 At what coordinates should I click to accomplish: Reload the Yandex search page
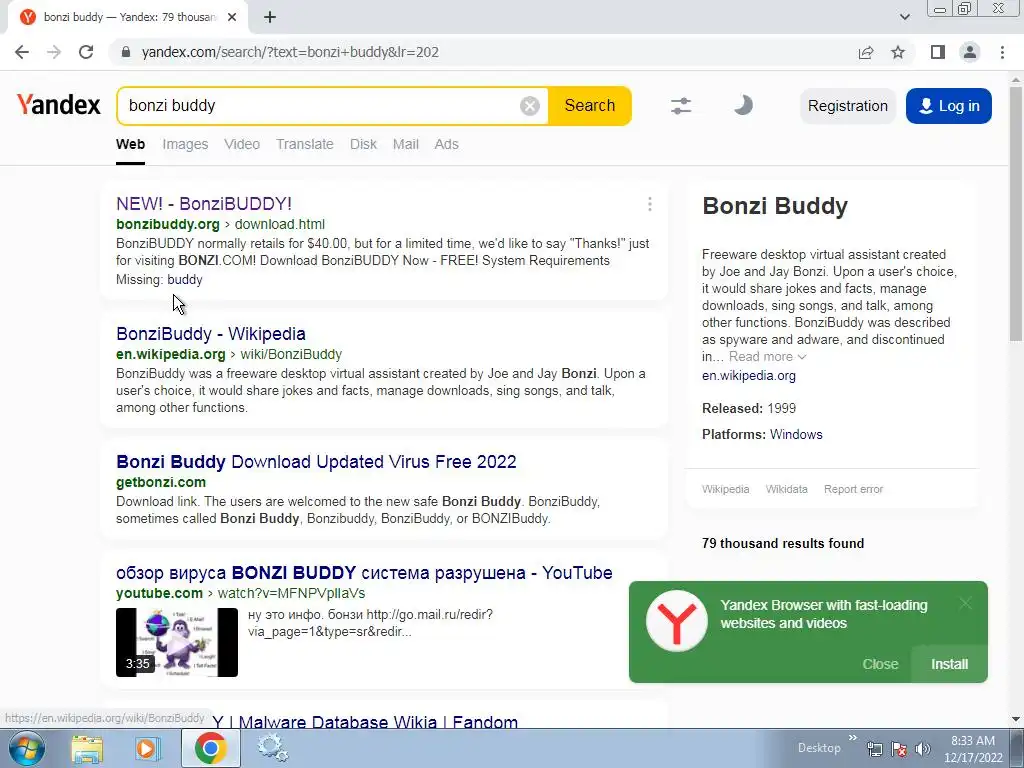click(x=86, y=52)
